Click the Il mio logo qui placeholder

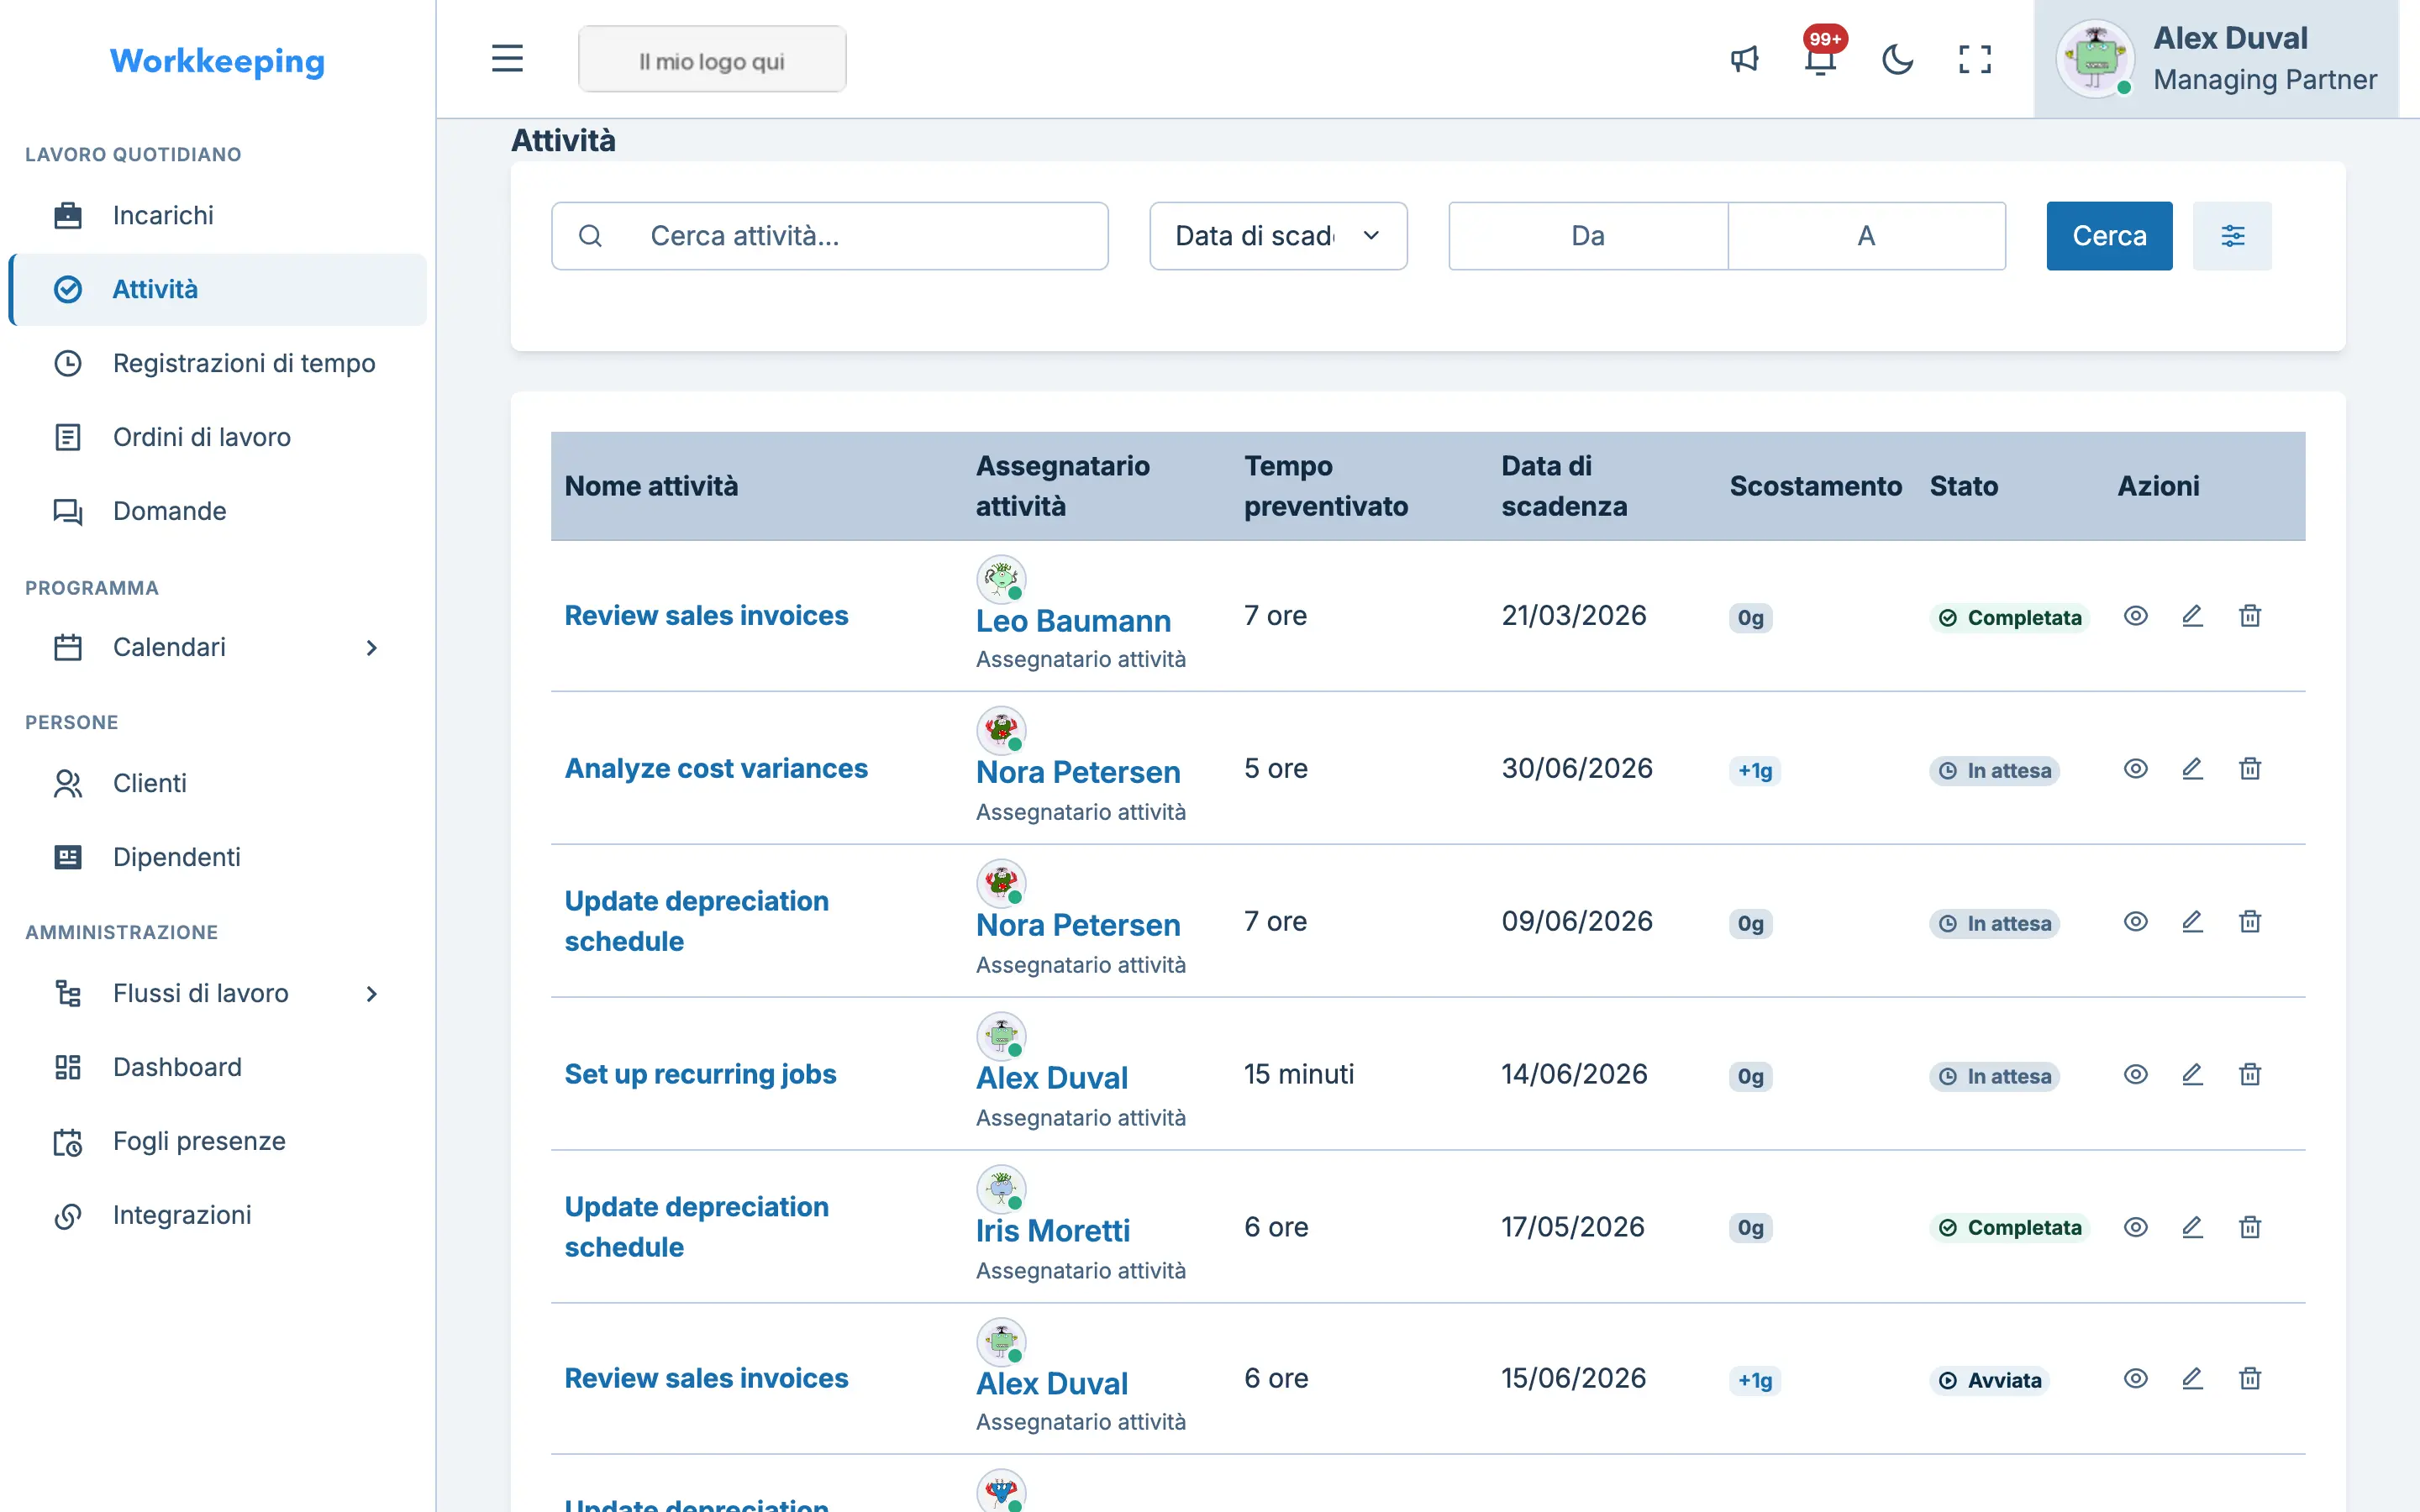point(712,60)
